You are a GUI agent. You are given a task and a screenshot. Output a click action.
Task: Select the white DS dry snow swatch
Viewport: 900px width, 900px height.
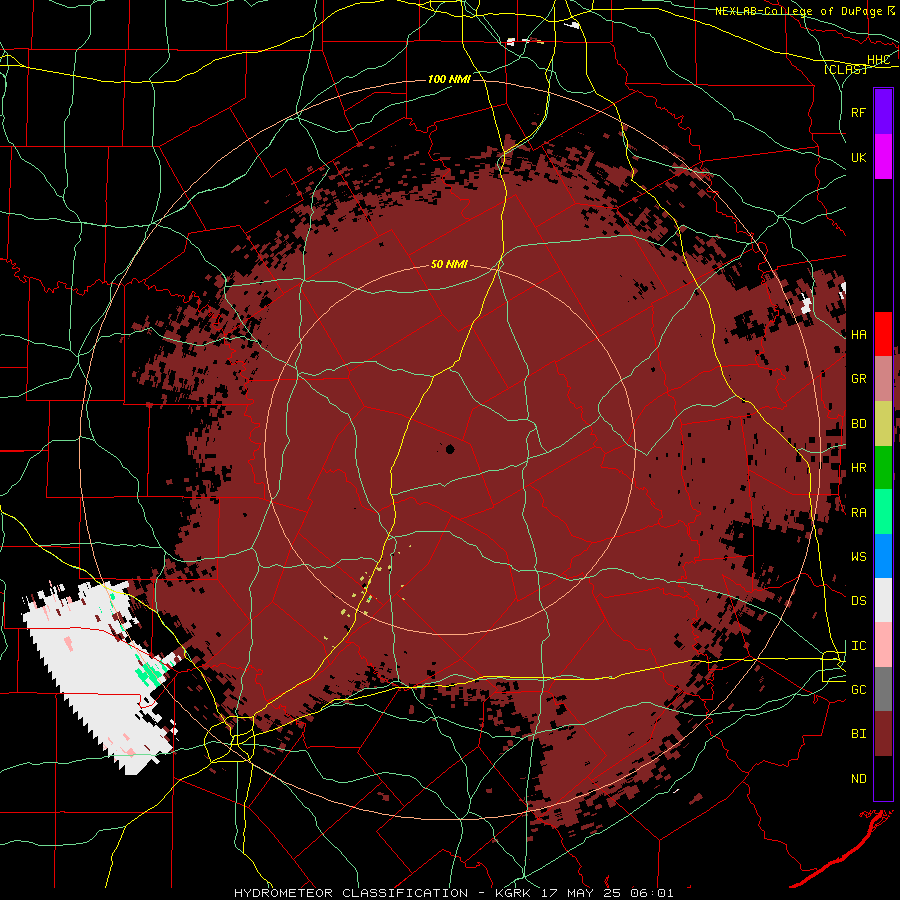tap(883, 600)
